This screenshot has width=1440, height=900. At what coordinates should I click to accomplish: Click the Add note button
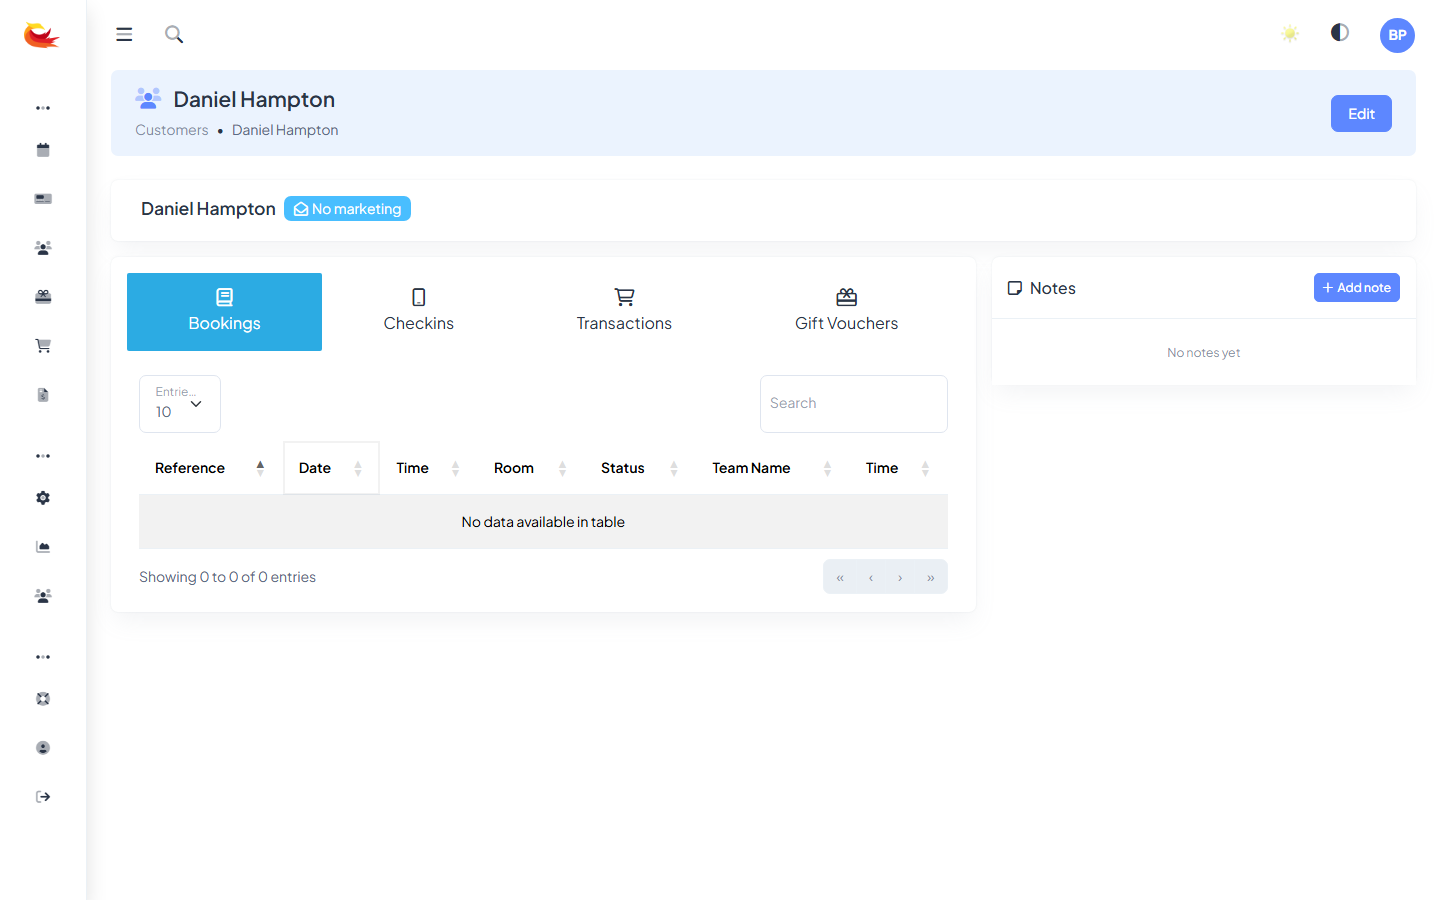point(1356,288)
